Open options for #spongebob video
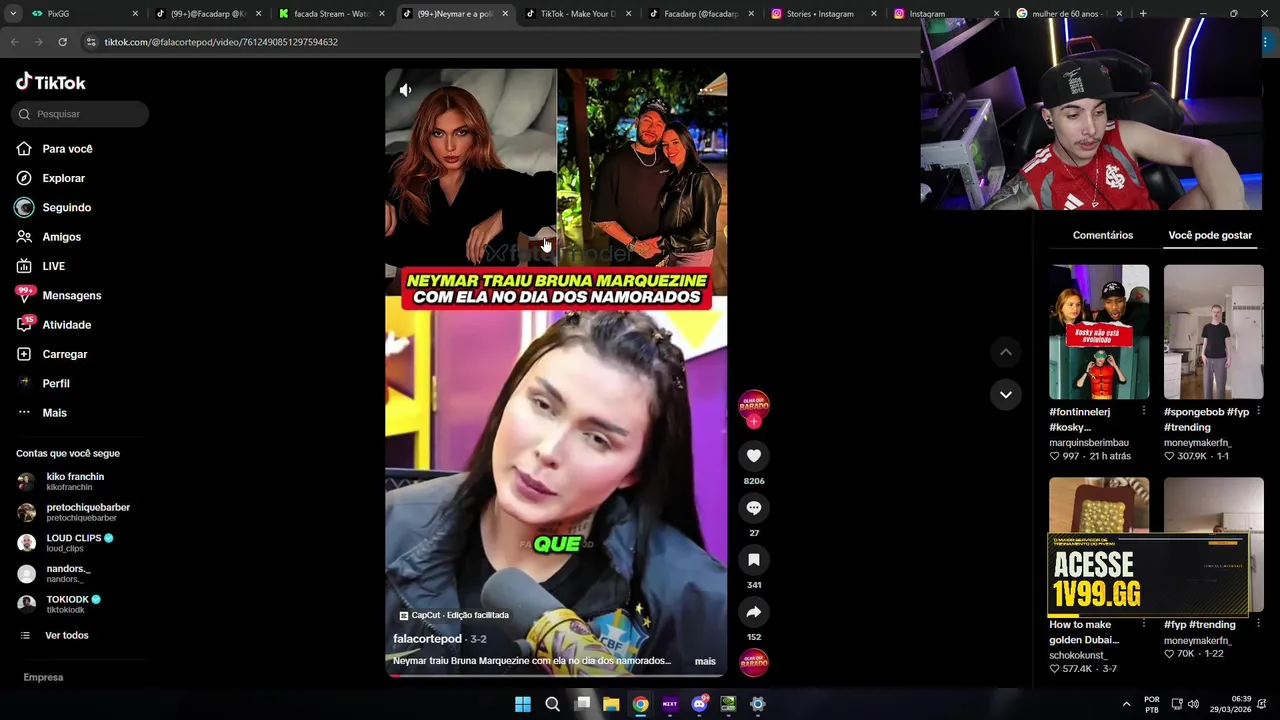The image size is (1280, 720). 1258,411
